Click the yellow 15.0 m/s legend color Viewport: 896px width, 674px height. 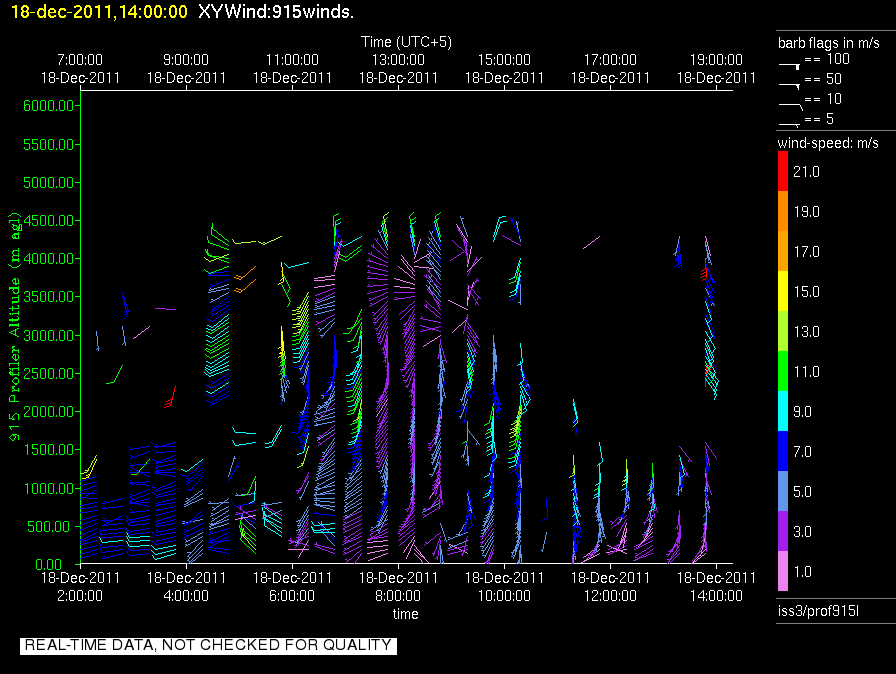pyautogui.click(x=783, y=291)
